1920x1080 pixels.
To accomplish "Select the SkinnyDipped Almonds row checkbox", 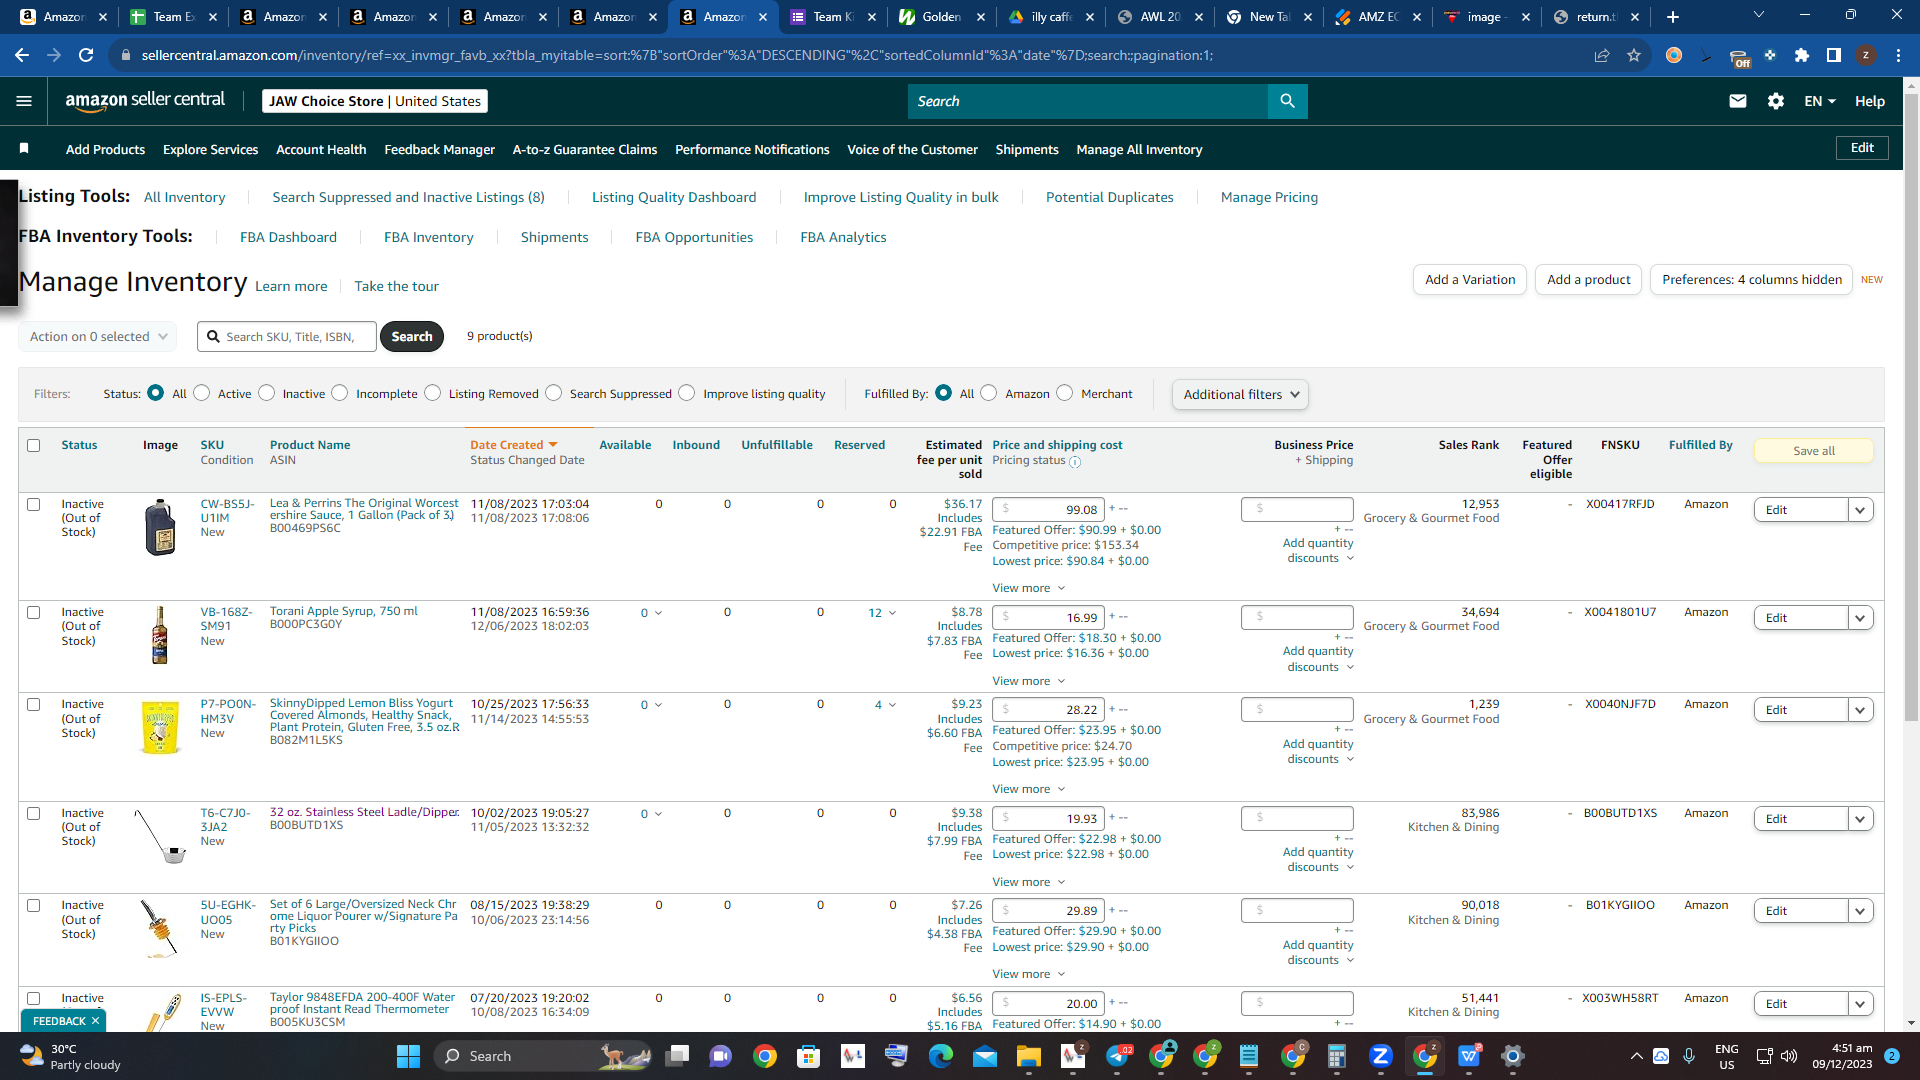I will click(34, 705).
